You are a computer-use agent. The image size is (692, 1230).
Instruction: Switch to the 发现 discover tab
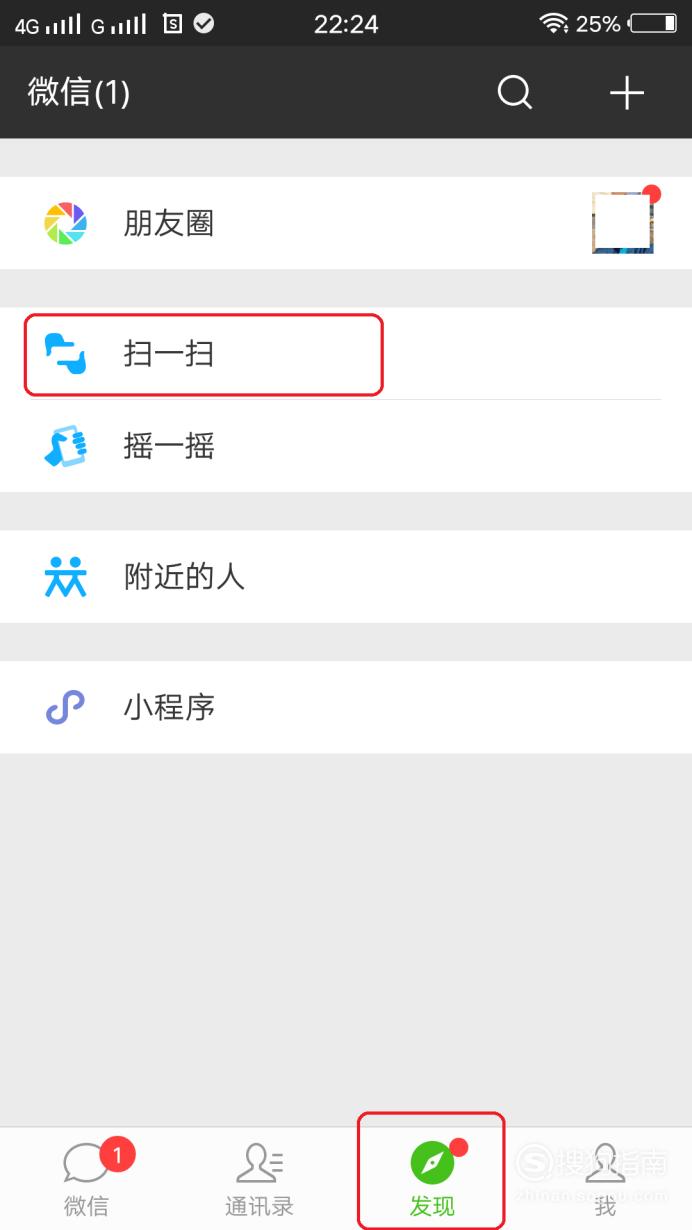coord(432,1179)
